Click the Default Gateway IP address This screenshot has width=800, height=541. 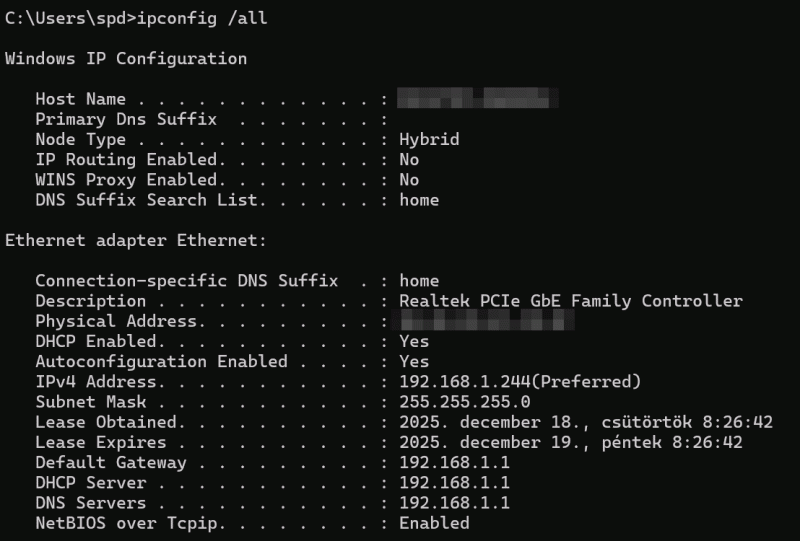click(x=454, y=463)
